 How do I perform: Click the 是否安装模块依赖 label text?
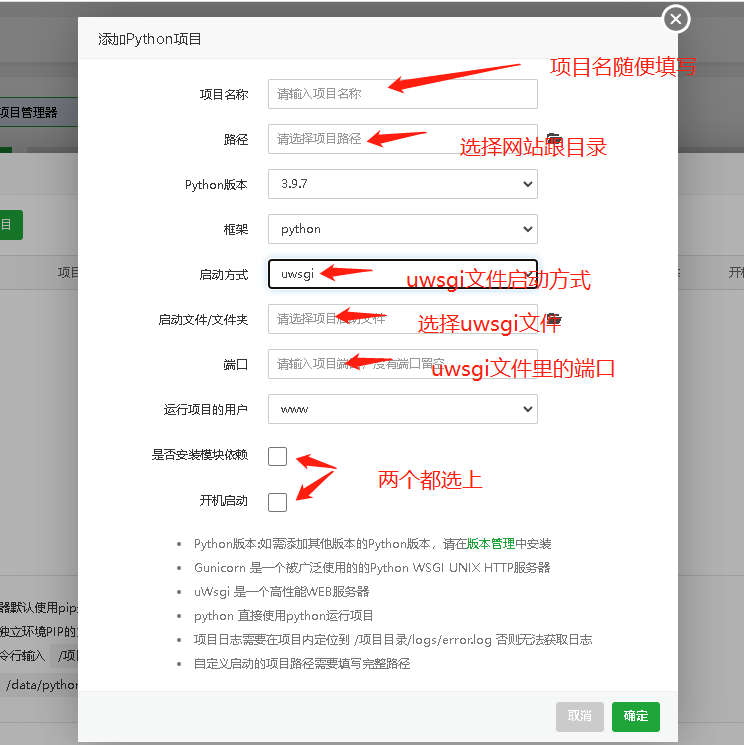coord(199,456)
